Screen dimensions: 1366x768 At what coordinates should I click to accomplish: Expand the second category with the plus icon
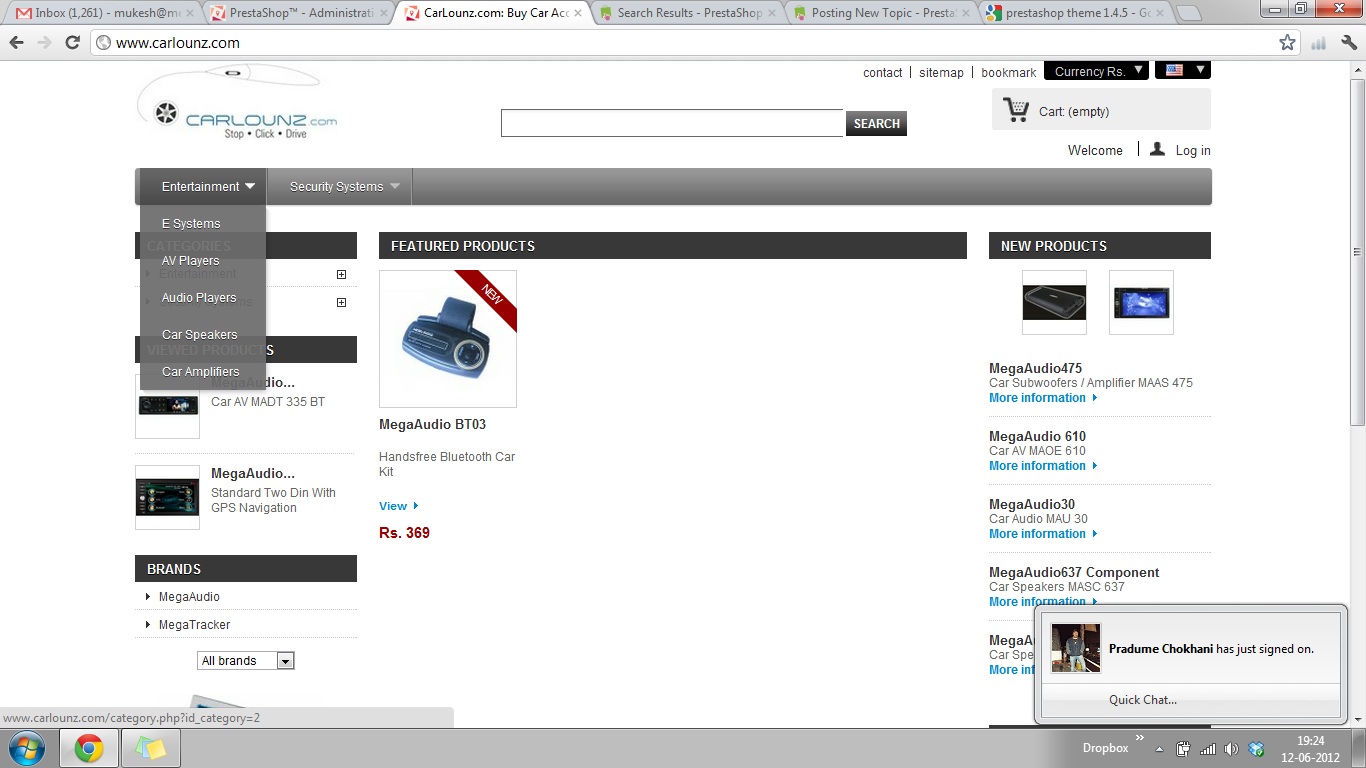coord(341,302)
